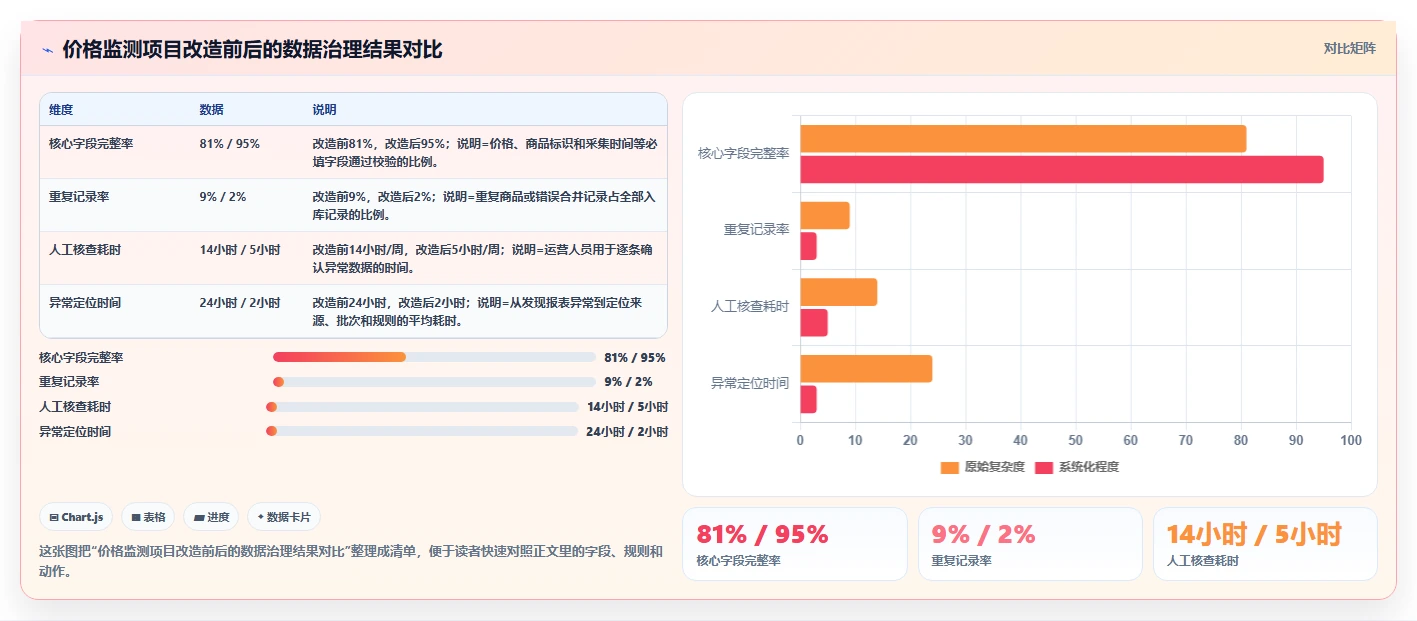
Task: Click the 核心字段完整率 progress bar
Action: [434, 357]
